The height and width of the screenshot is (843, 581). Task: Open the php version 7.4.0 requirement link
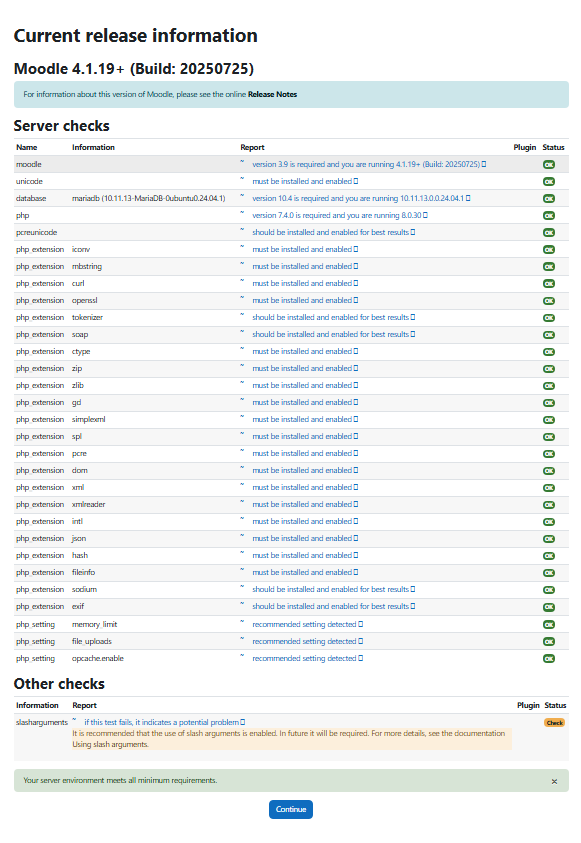pos(340,216)
